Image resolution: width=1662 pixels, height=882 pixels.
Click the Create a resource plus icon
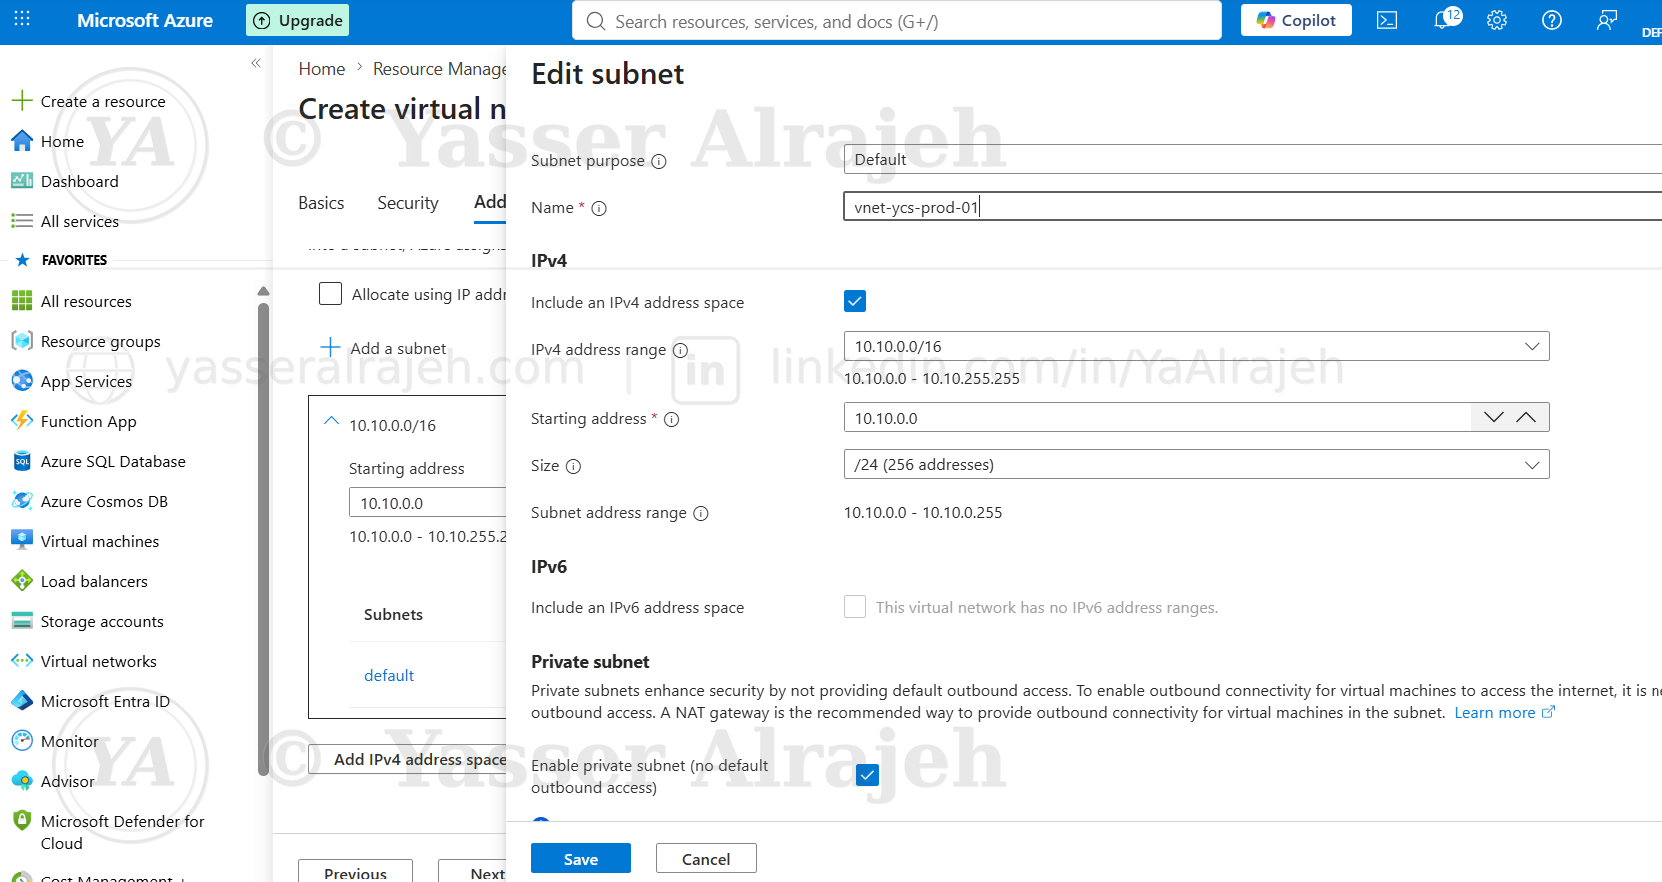22,101
